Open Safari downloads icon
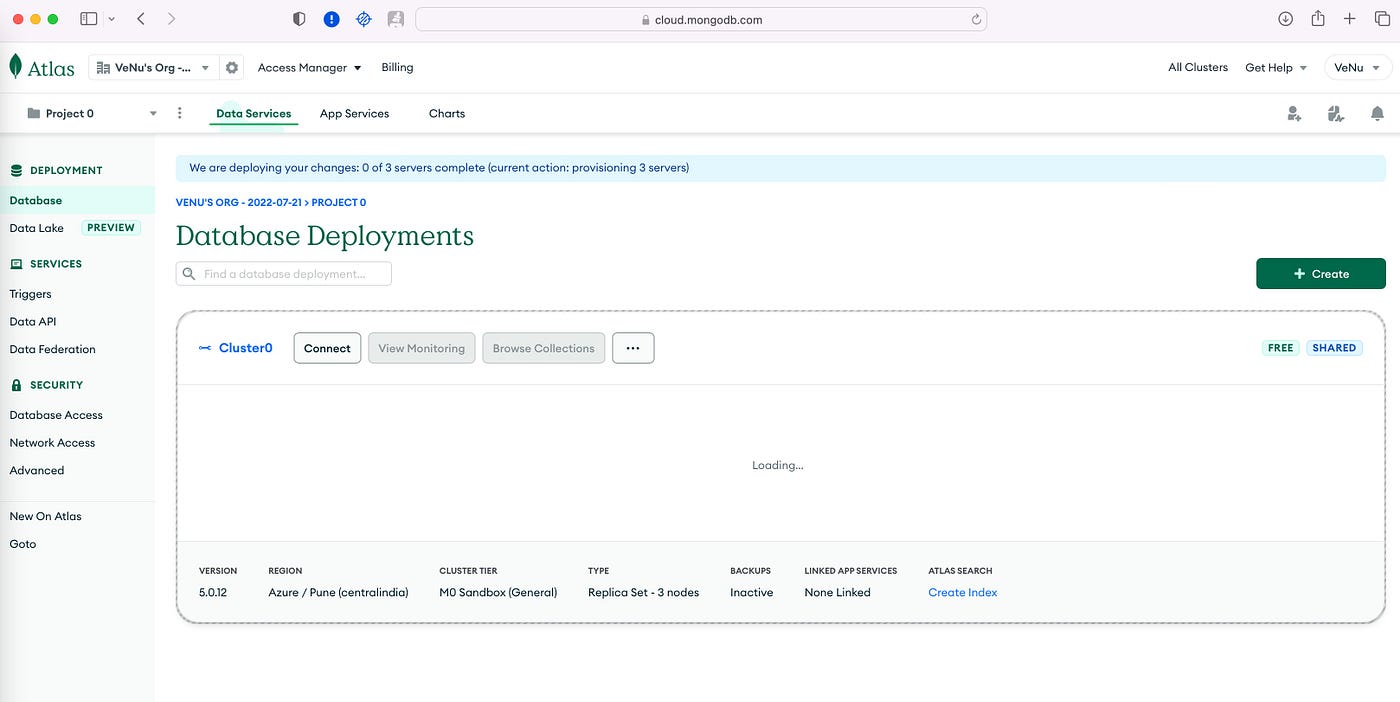The height and width of the screenshot is (702, 1400). [x=1286, y=19]
